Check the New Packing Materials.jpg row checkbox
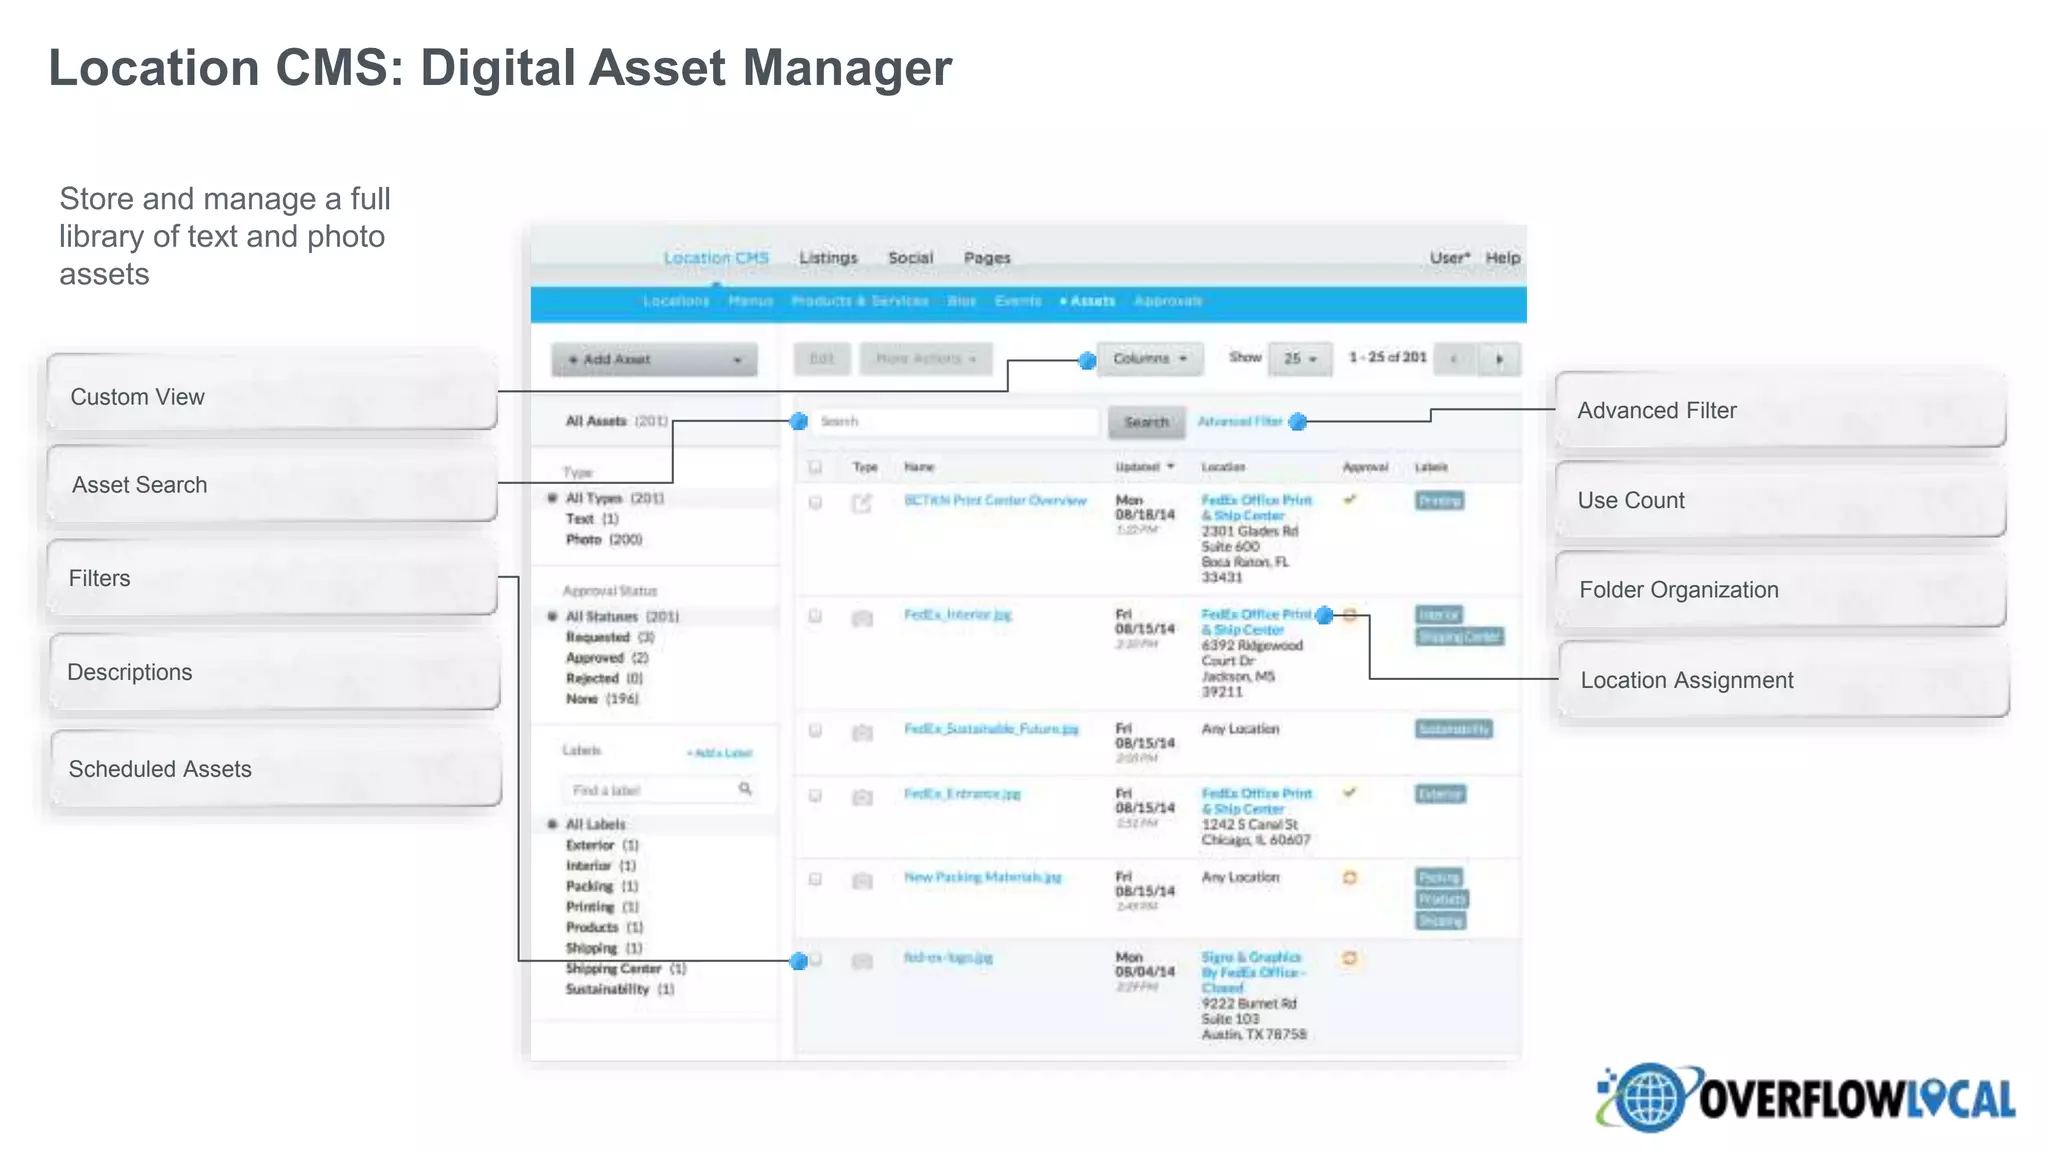The width and height of the screenshot is (2048, 1152). click(815, 879)
